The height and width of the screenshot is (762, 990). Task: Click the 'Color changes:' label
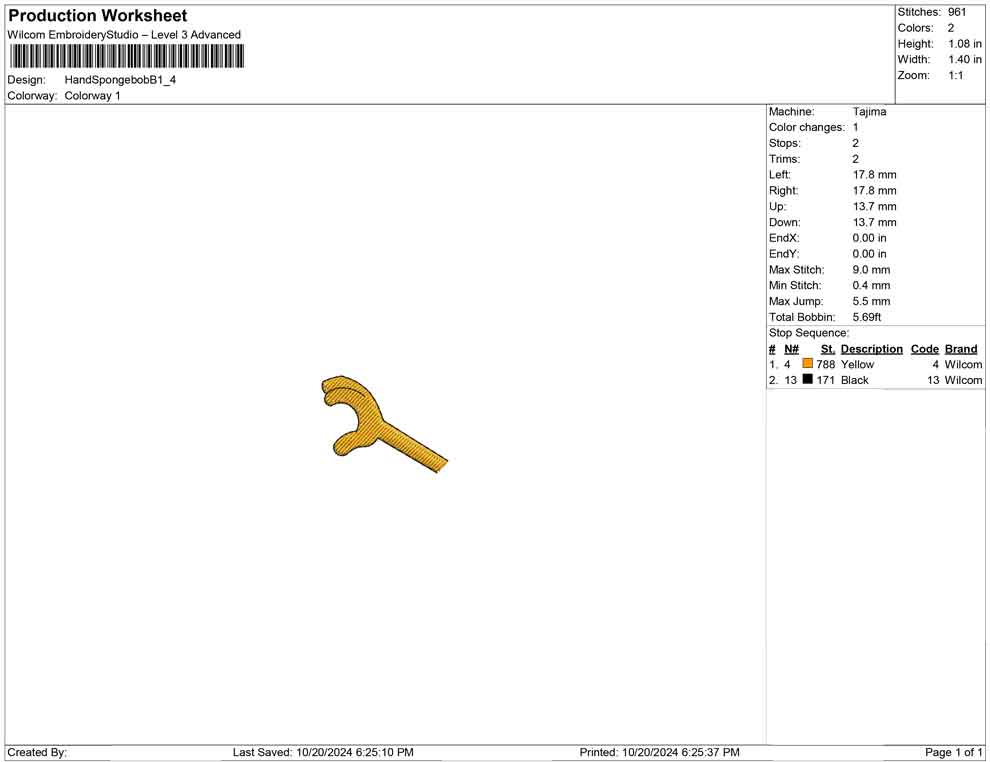[x=806, y=128]
